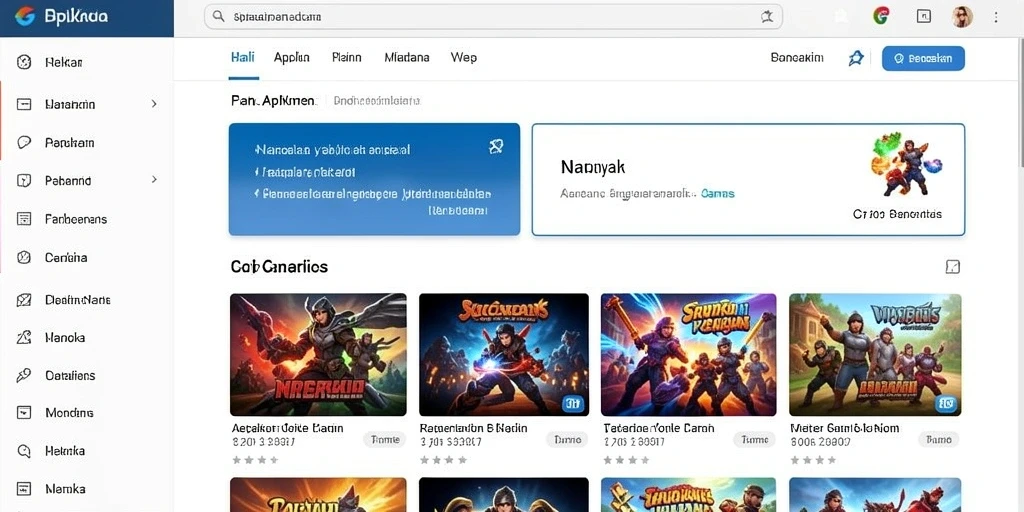This screenshot has width=1024, height=512.
Task: Click the blue badge on second game thumbnail
Action: click(572, 404)
